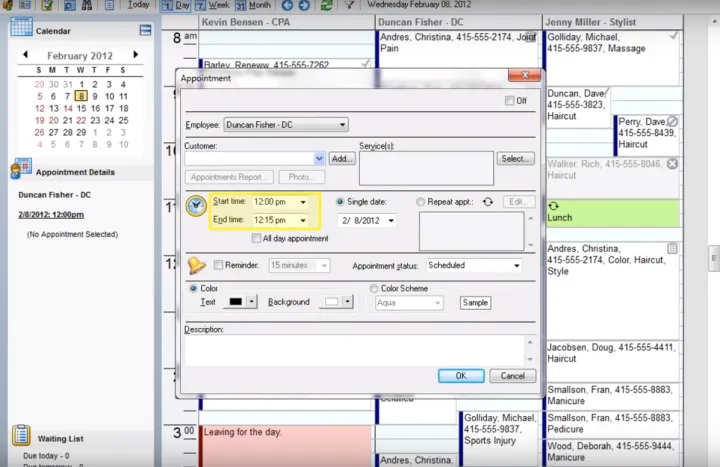Click the binoculars search icon in toolbar
Screen dimensions: 720x467
[x=86, y=5]
